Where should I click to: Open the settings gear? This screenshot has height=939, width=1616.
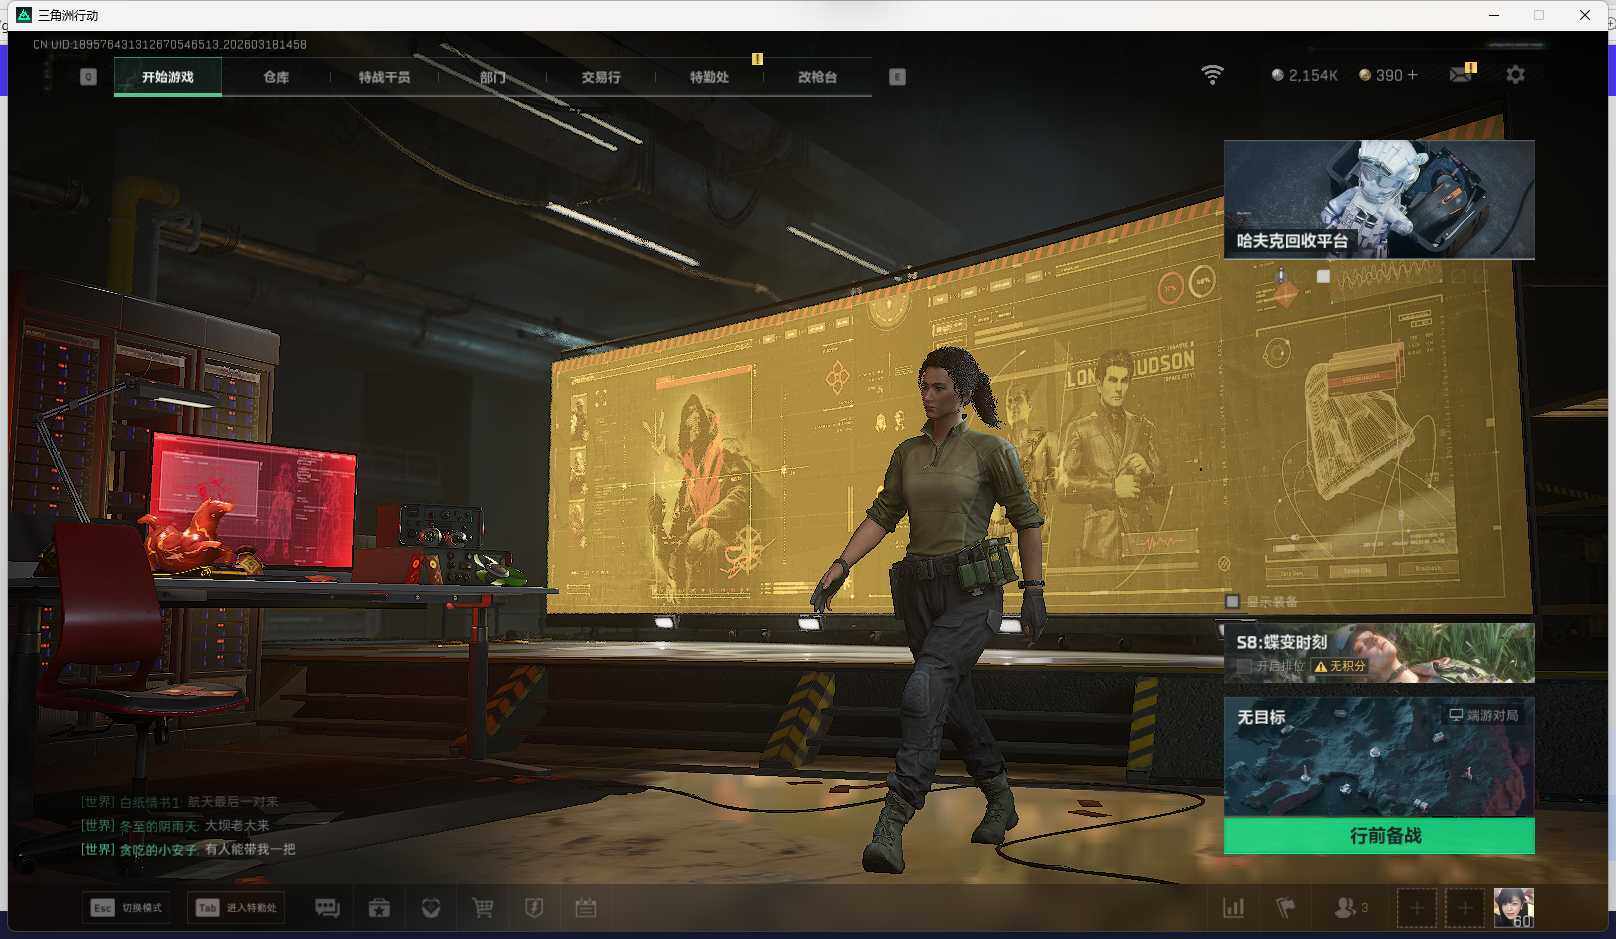(x=1515, y=75)
